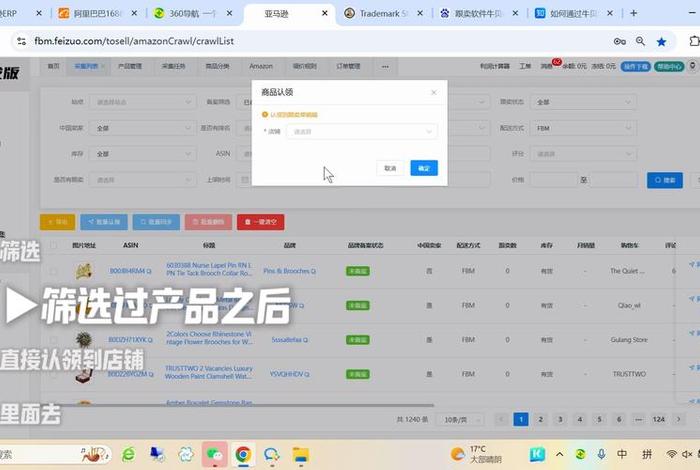Click the 取消 button in the dialog
This screenshot has height=470, width=700.
tap(390, 168)
